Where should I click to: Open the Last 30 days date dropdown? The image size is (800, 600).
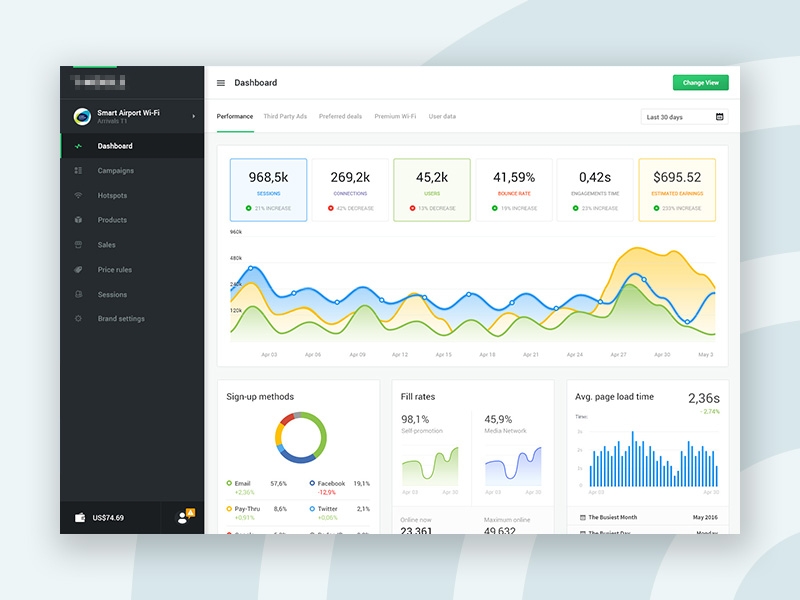pos(685,117)
